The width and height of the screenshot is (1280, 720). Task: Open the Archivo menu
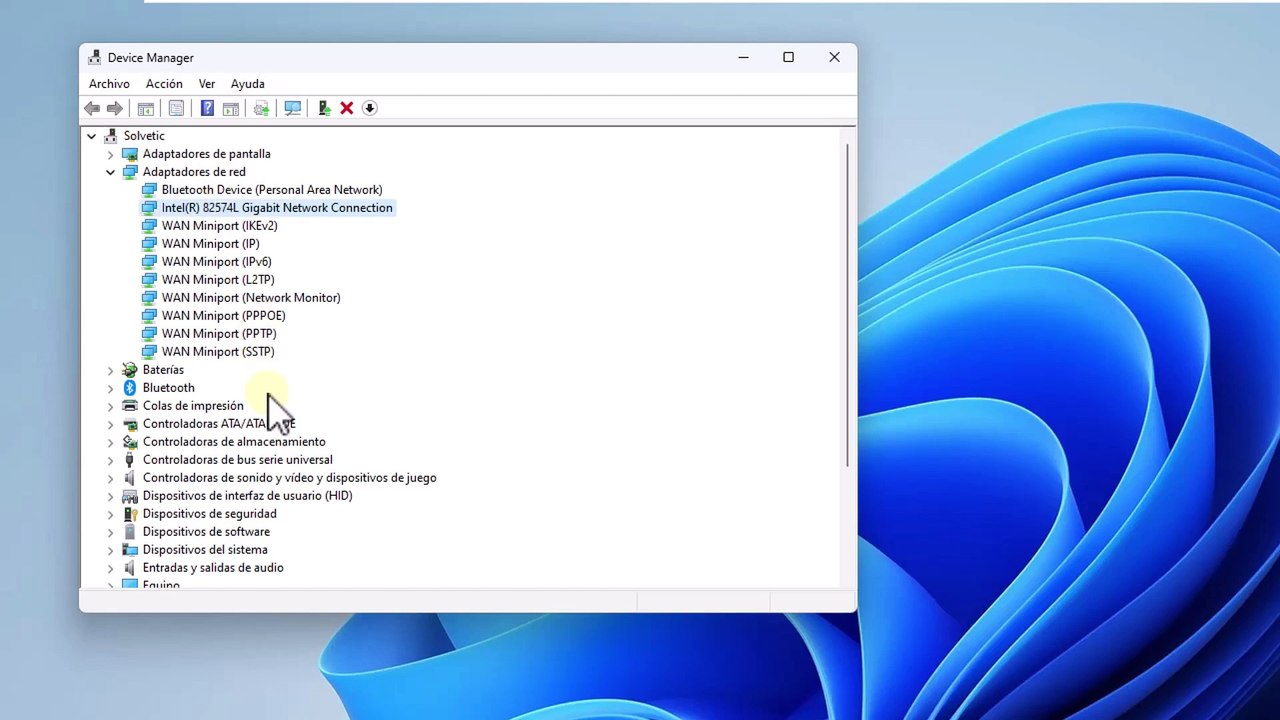click(x=109, y=84)
